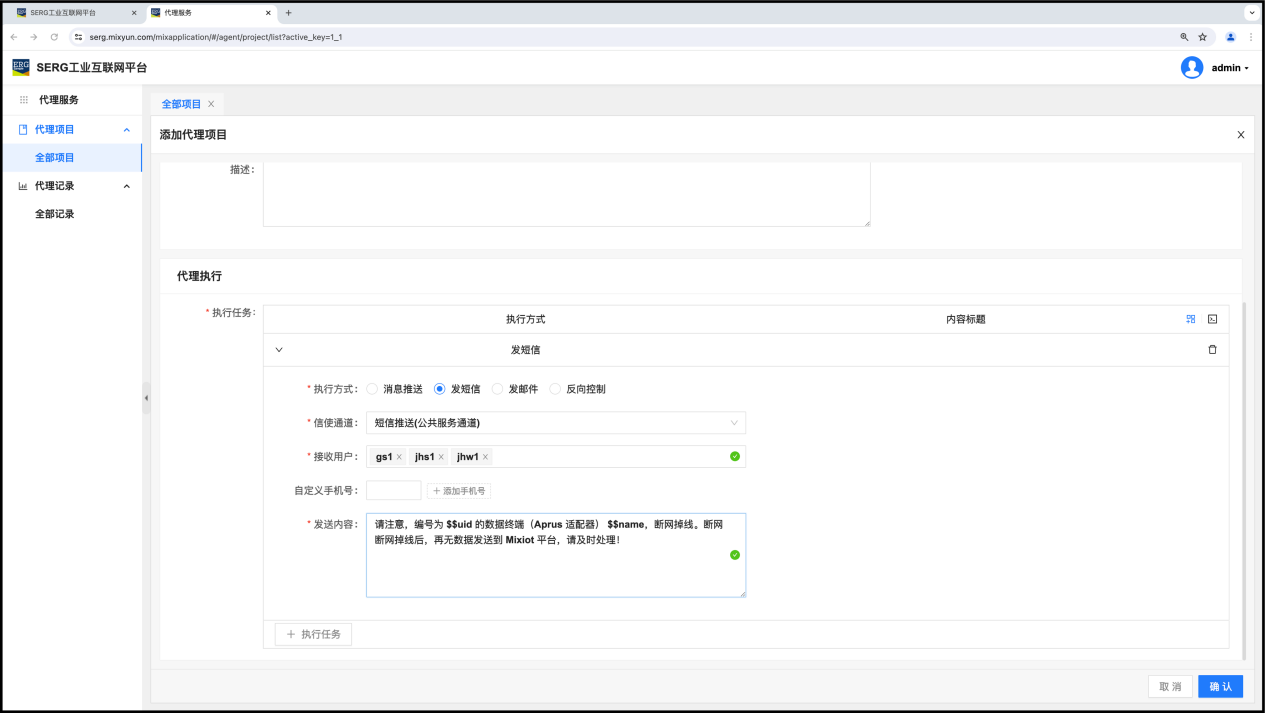This screenshot has width=1265, height=713.
Task: Collapse the 代理项目 sidebar section
Action: pos(126,130)
